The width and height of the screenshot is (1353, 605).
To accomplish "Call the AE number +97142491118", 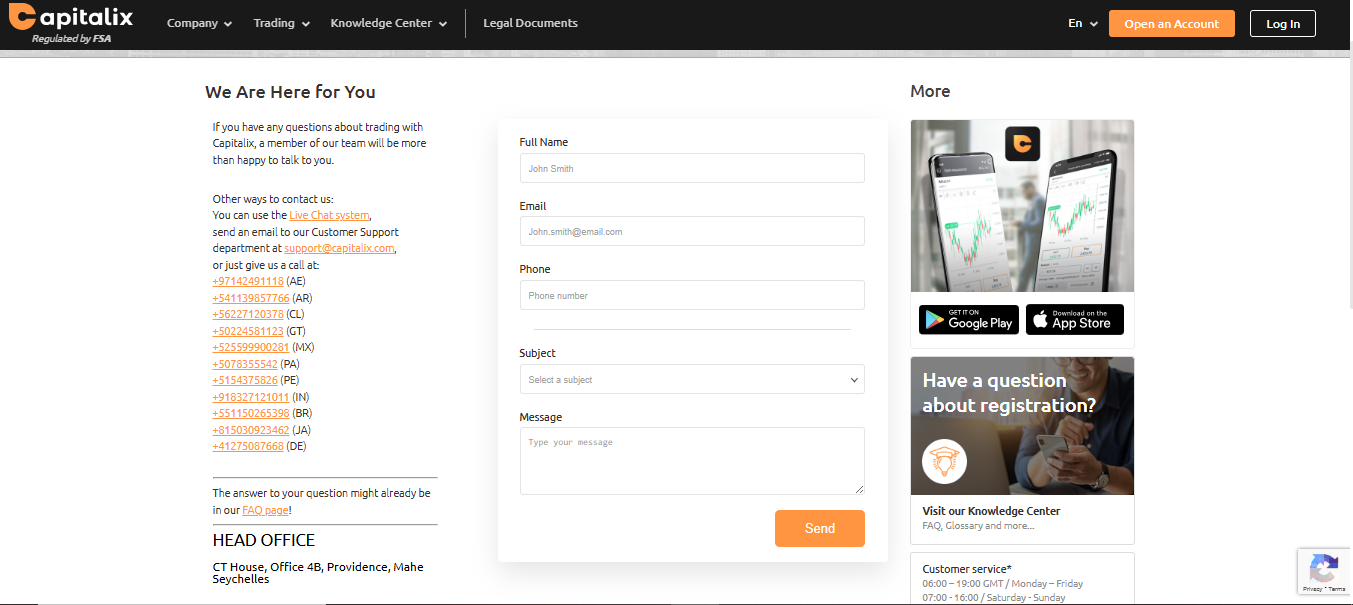I will tap(248, 281).
